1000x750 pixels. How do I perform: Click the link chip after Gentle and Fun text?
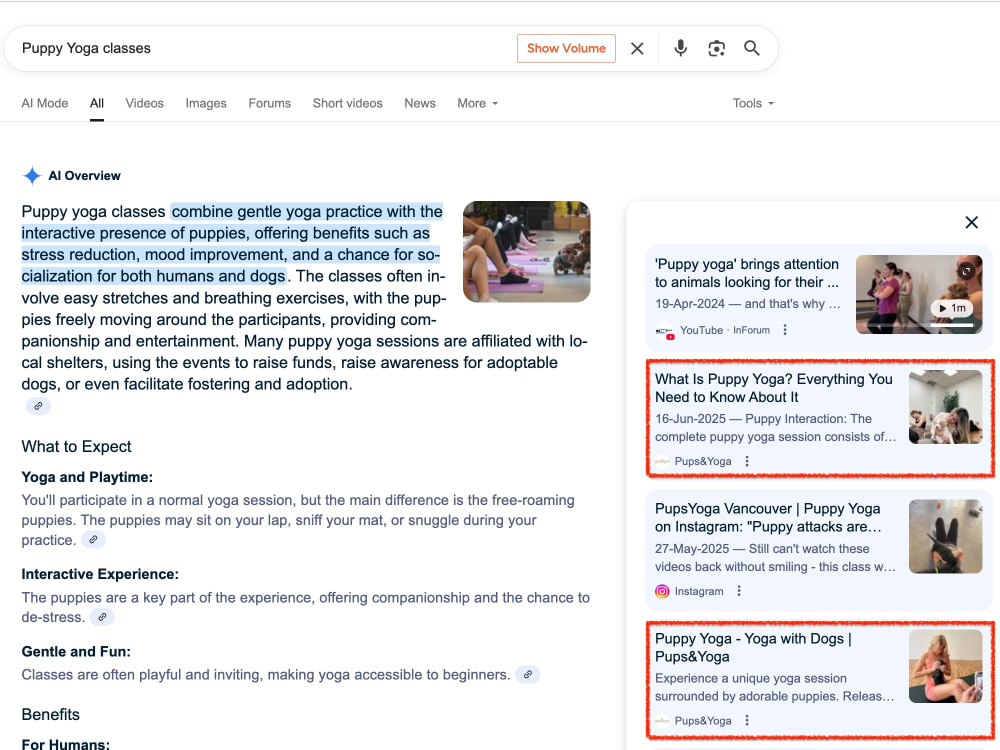[x=527, y=674]
